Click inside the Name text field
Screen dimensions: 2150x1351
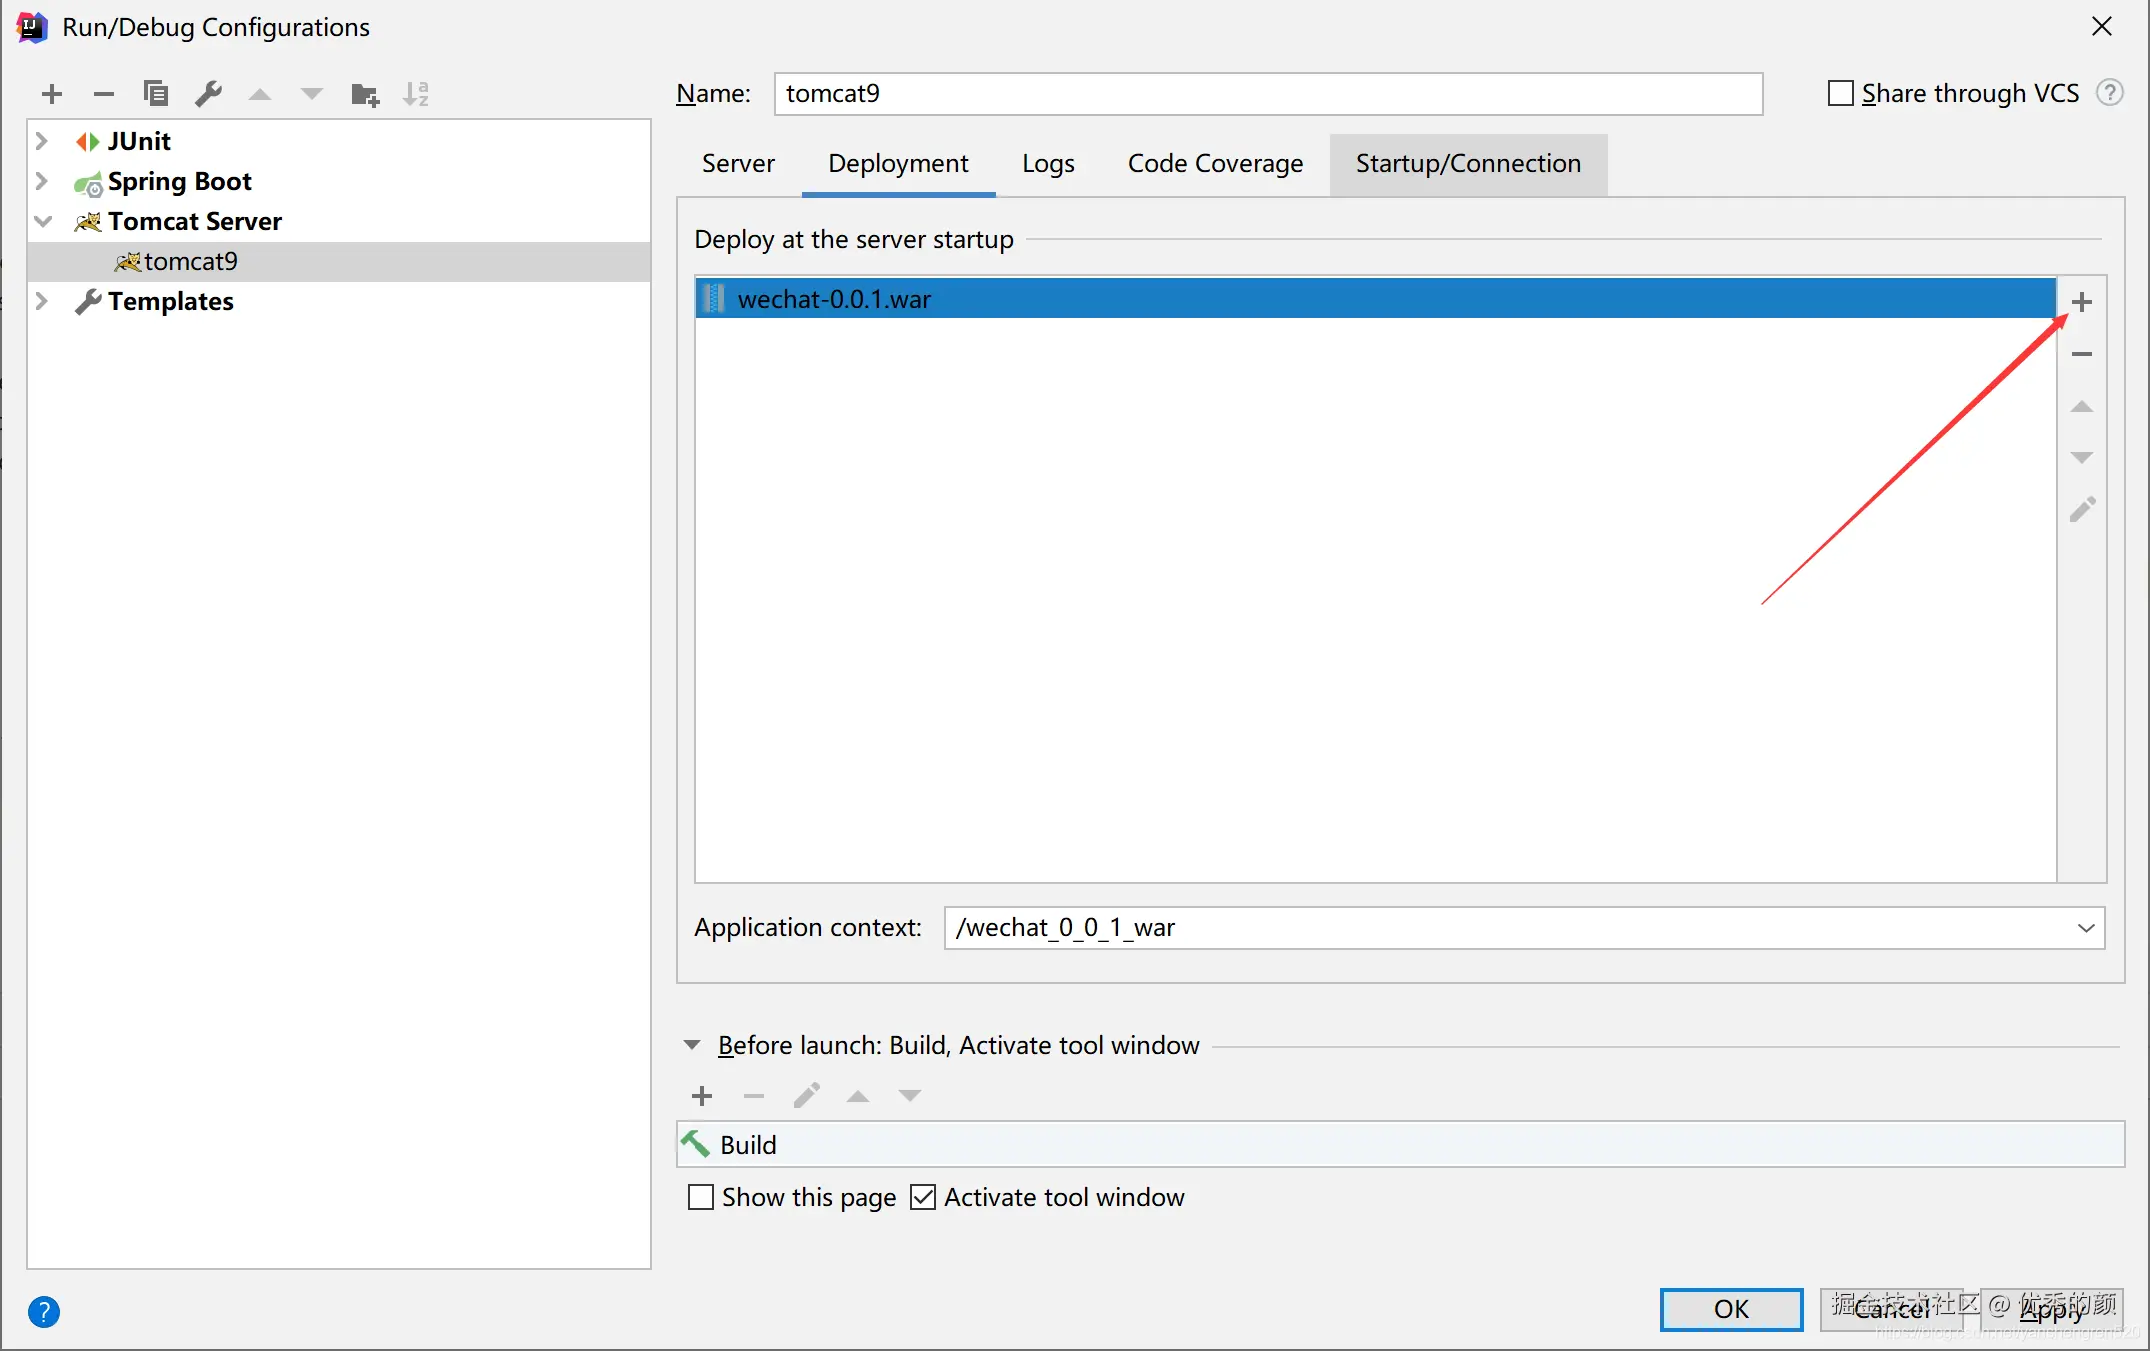point(1267,93)
